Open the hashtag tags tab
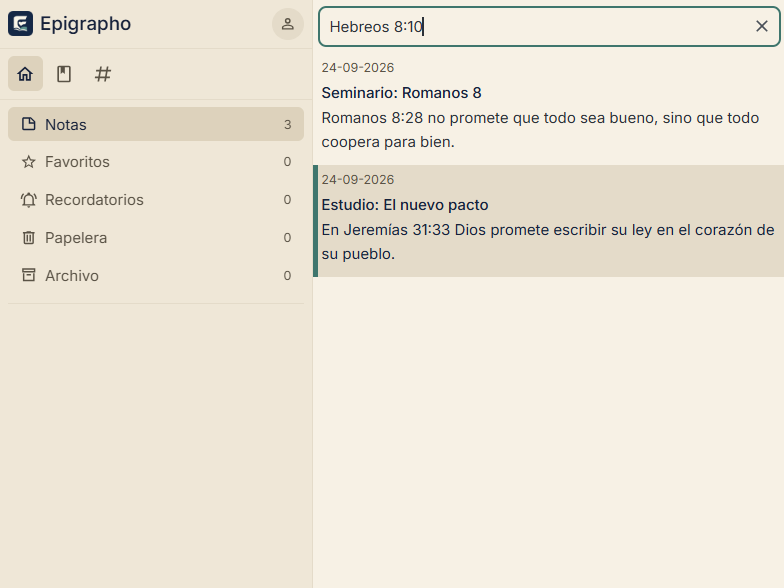 [x=103, y=74]
